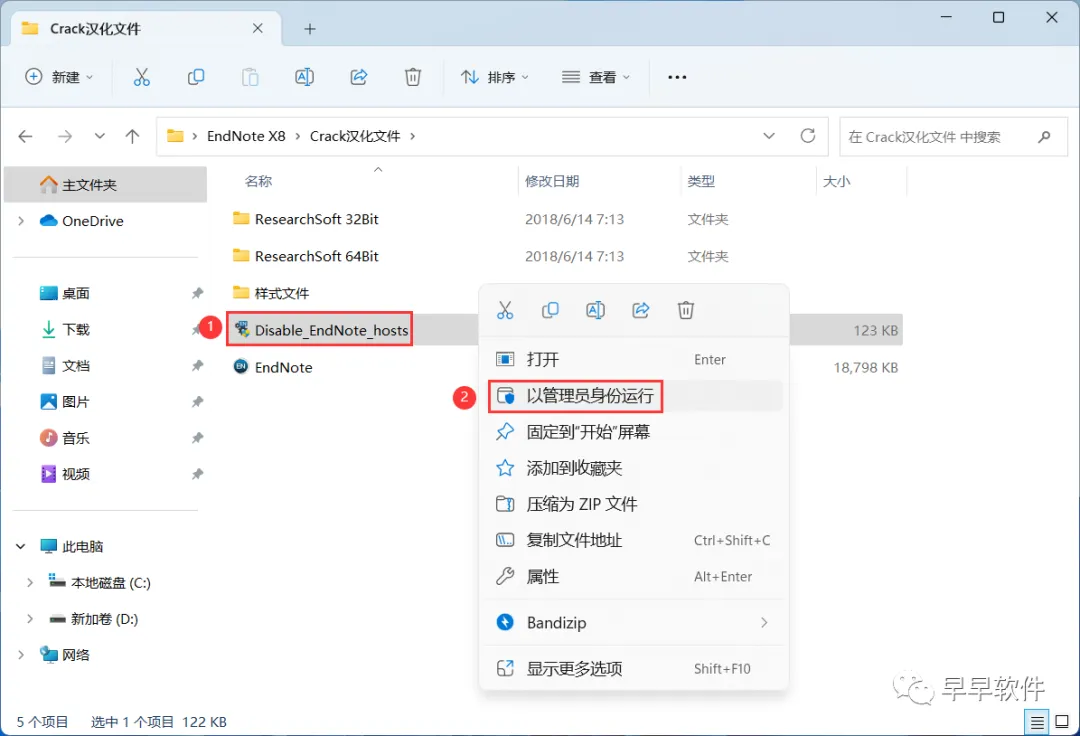Viewport: 1080px width, 736px height.
Task: Click the search magnifier icon
Action: coord(1044,136)
